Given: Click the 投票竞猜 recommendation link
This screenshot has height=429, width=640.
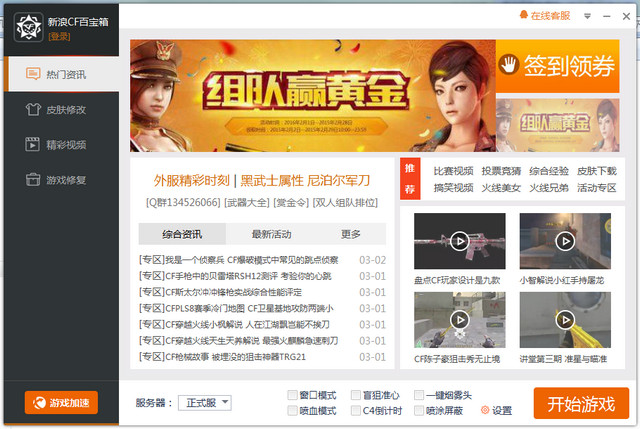Looking at the screenshot, I should [501, 171].
